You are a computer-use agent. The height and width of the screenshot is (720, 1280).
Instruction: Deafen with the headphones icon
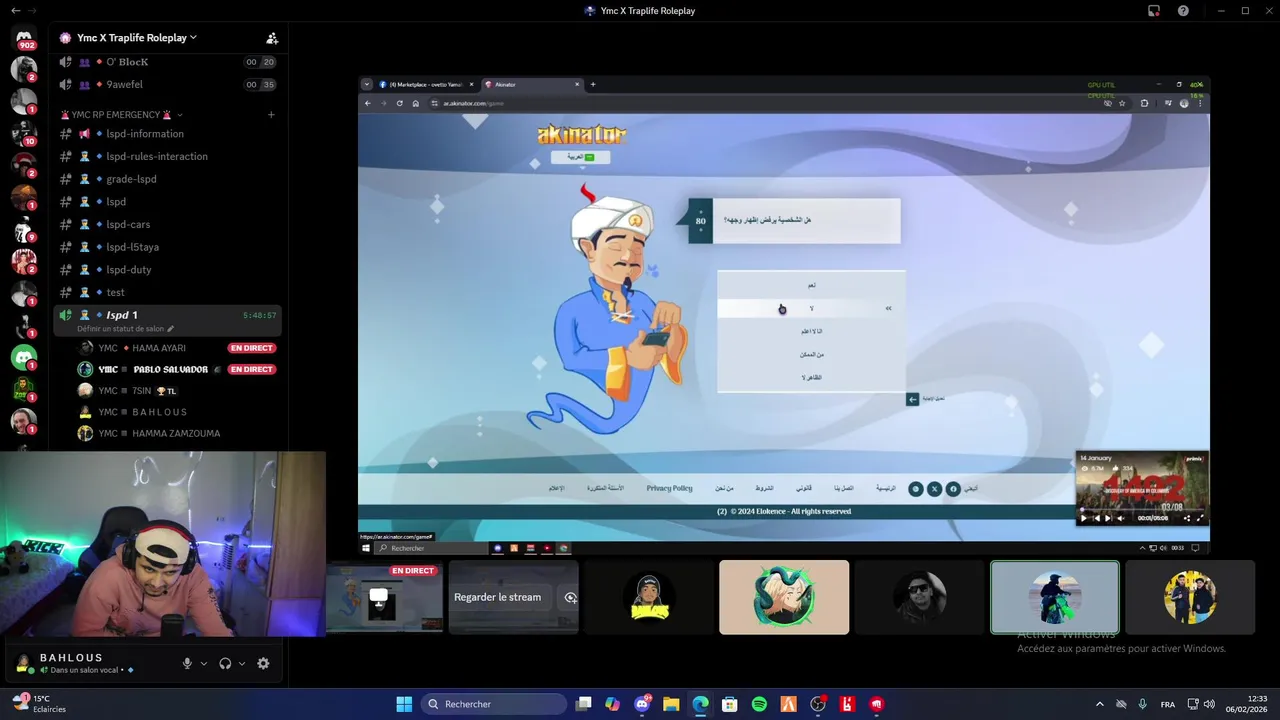[x=225, y=663]
